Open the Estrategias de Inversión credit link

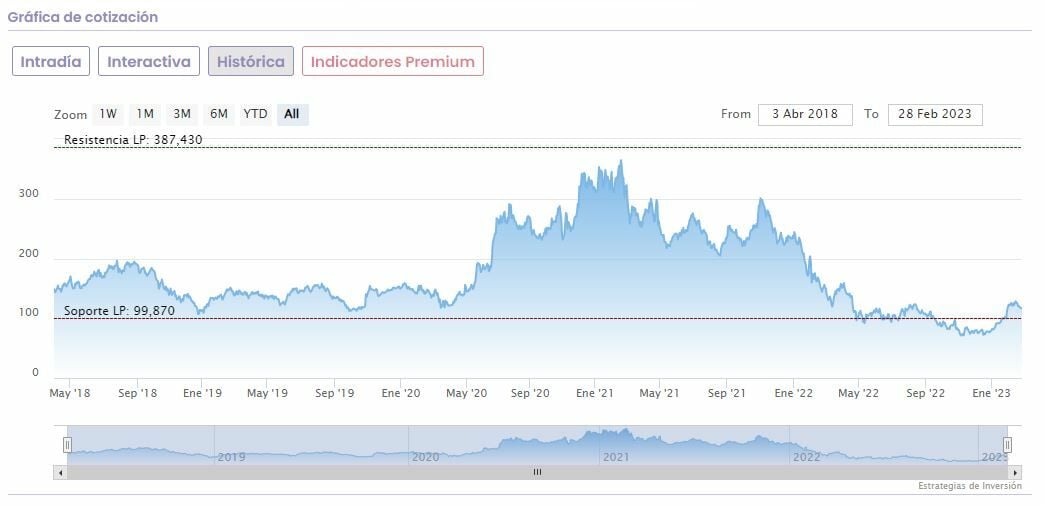coord(969,486)
